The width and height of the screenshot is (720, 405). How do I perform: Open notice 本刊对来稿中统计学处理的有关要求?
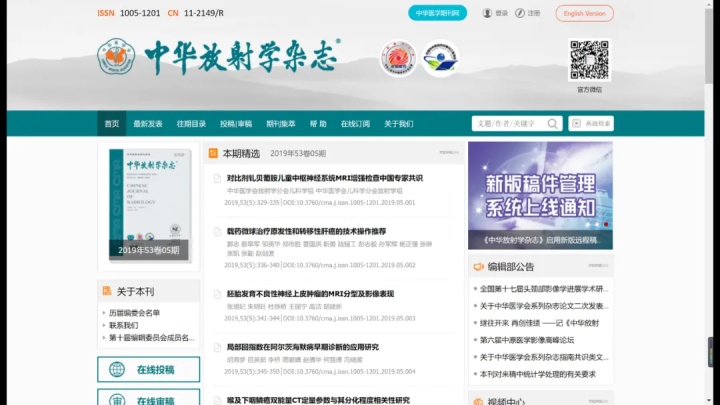[538, 374]
